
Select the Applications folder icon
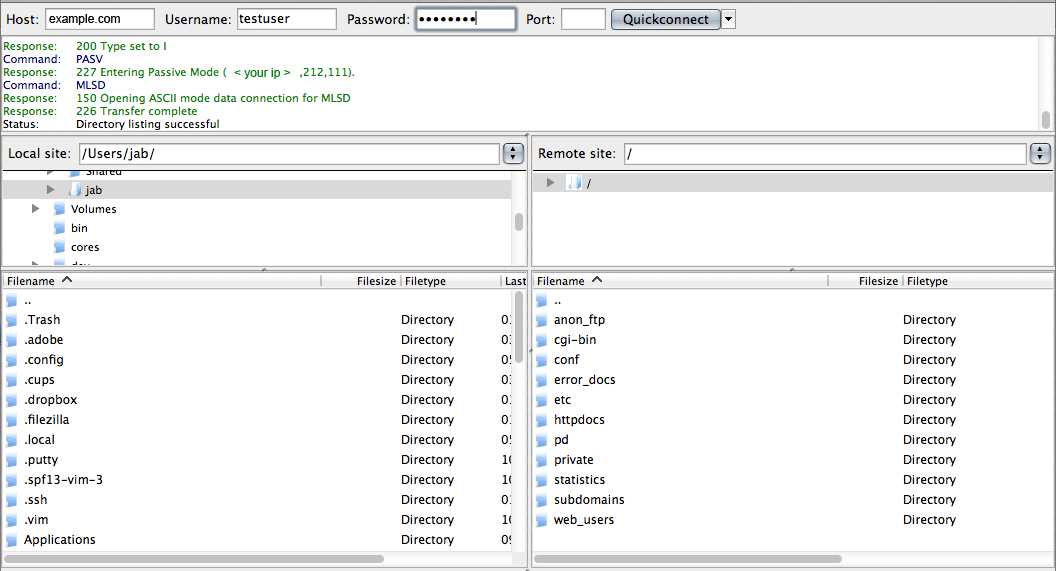(12, 540)
